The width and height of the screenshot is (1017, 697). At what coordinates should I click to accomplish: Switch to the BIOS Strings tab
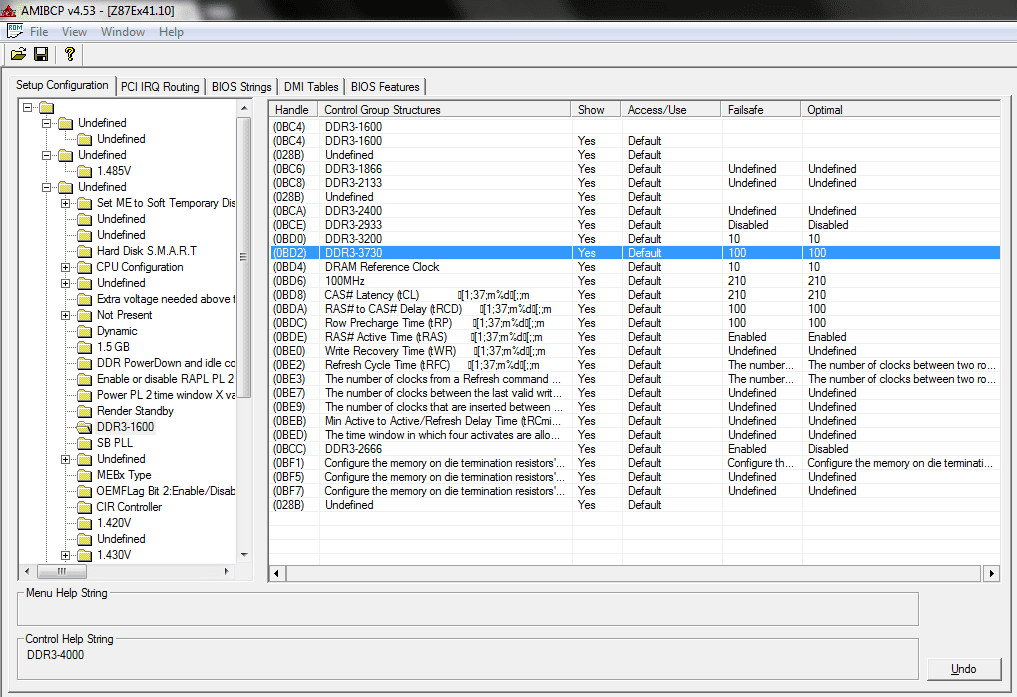[241, 87]
